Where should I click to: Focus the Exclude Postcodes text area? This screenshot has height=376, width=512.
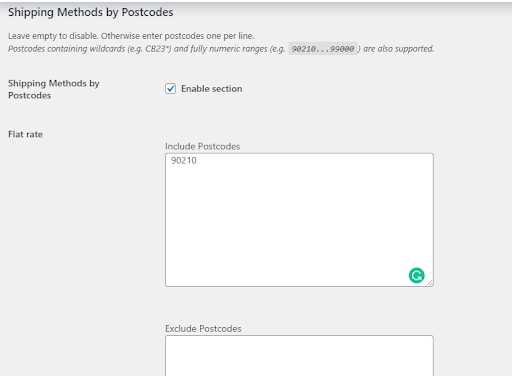[299, 356]
